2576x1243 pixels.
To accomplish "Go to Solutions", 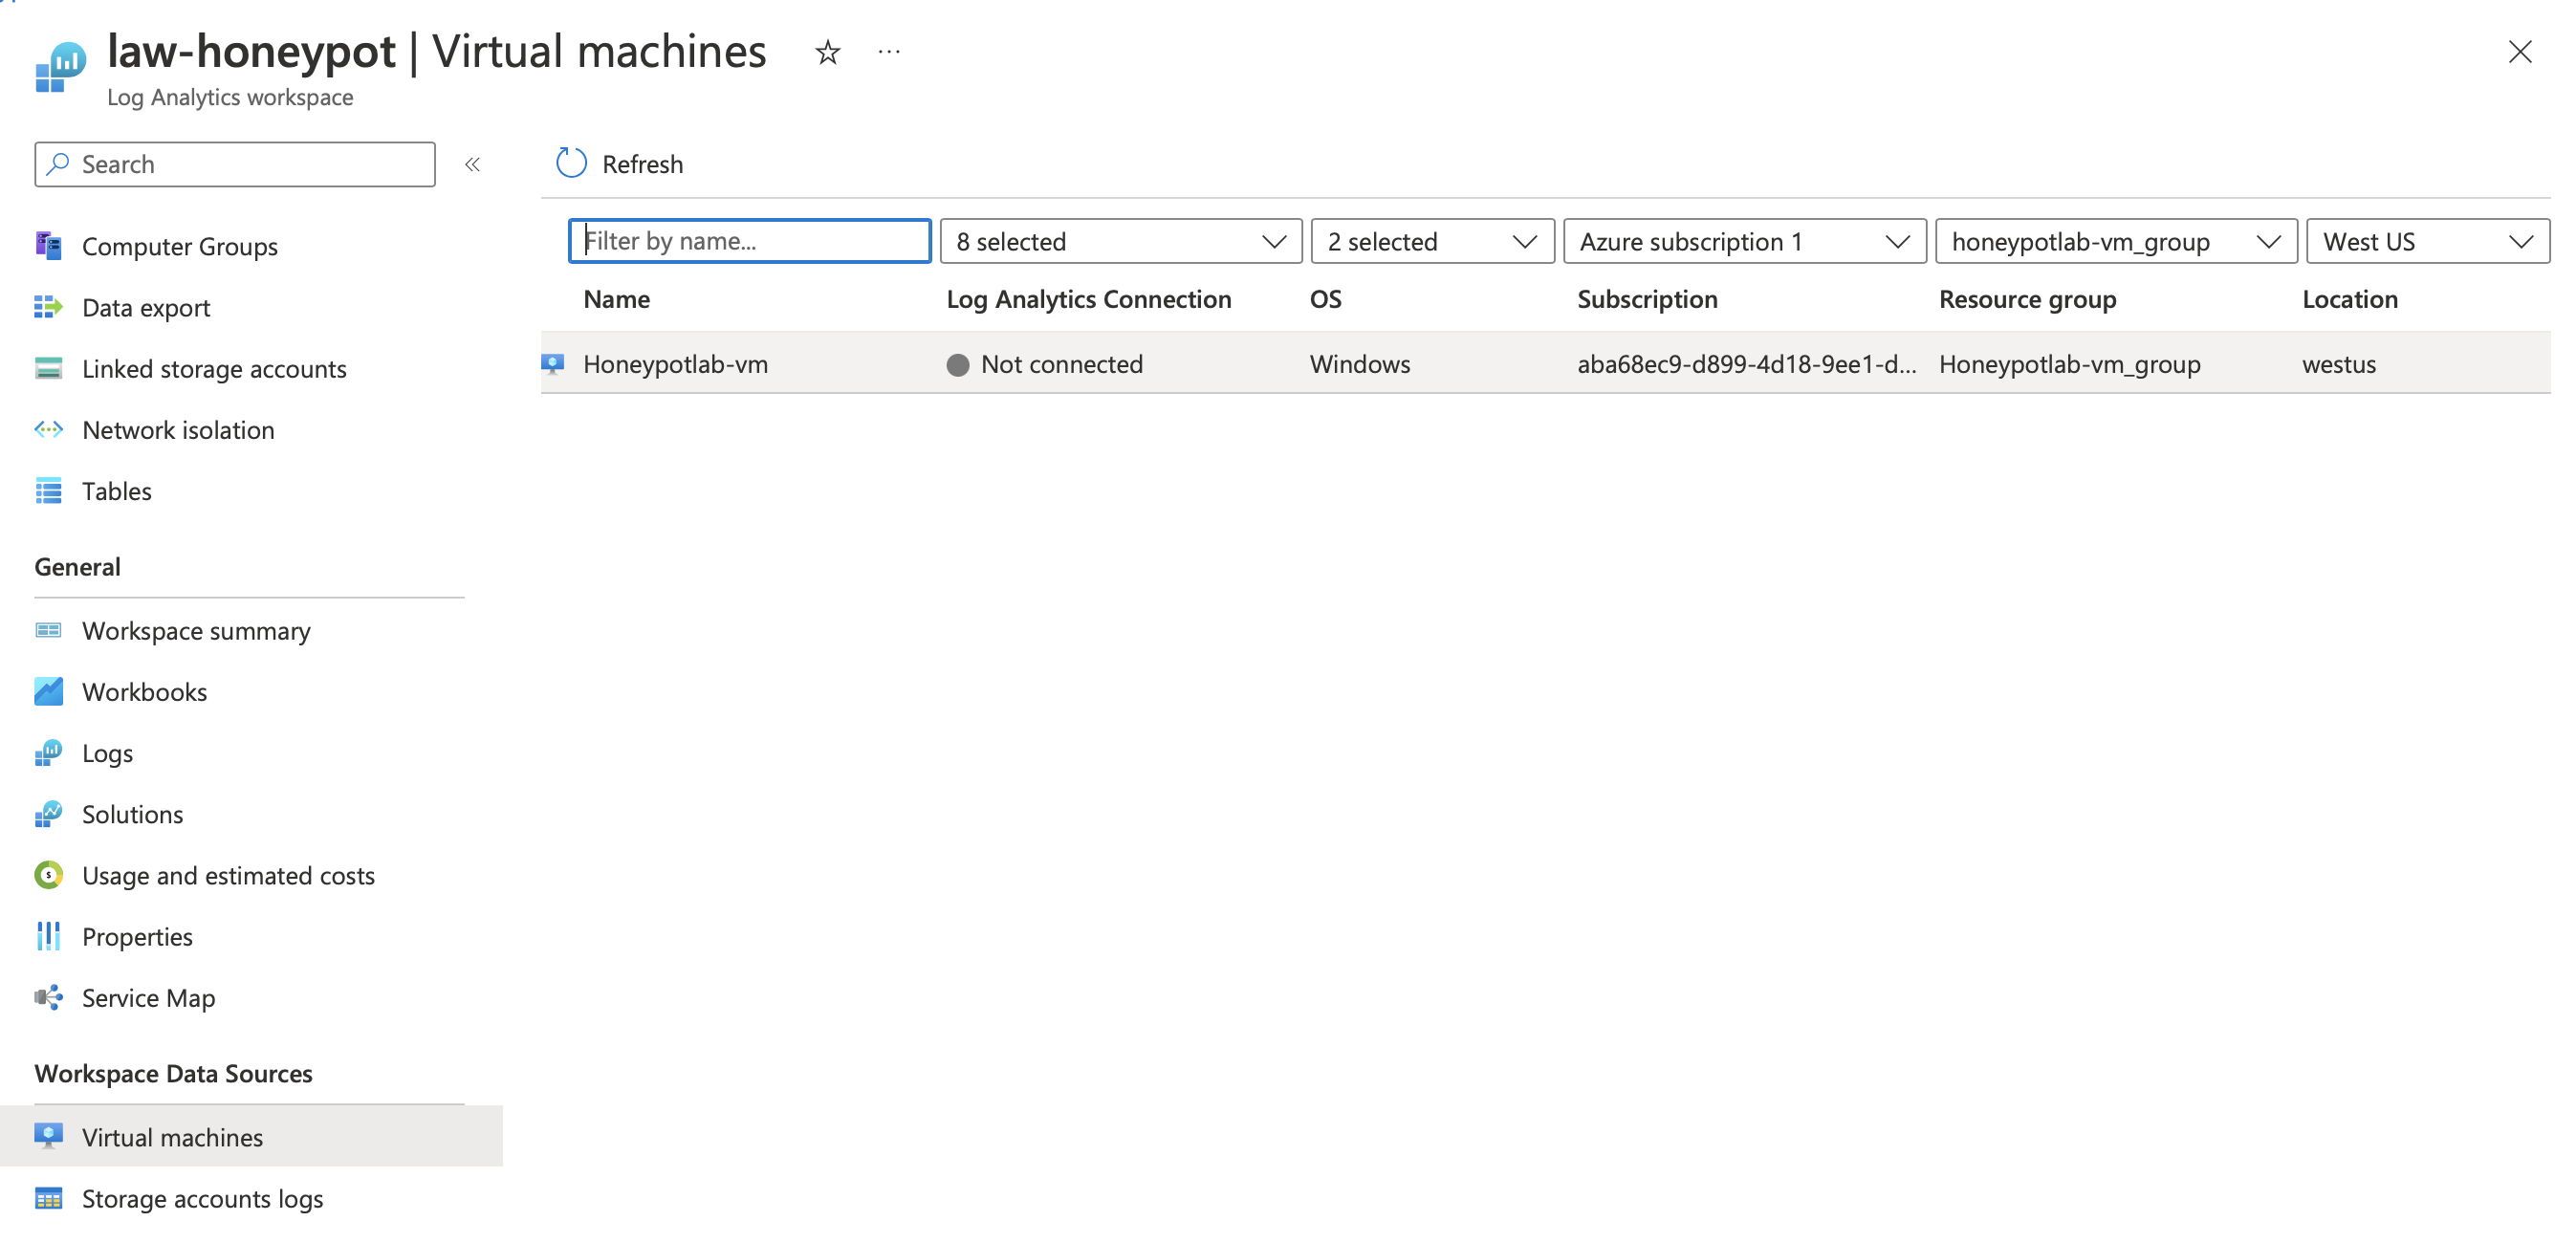I will 132,814.
